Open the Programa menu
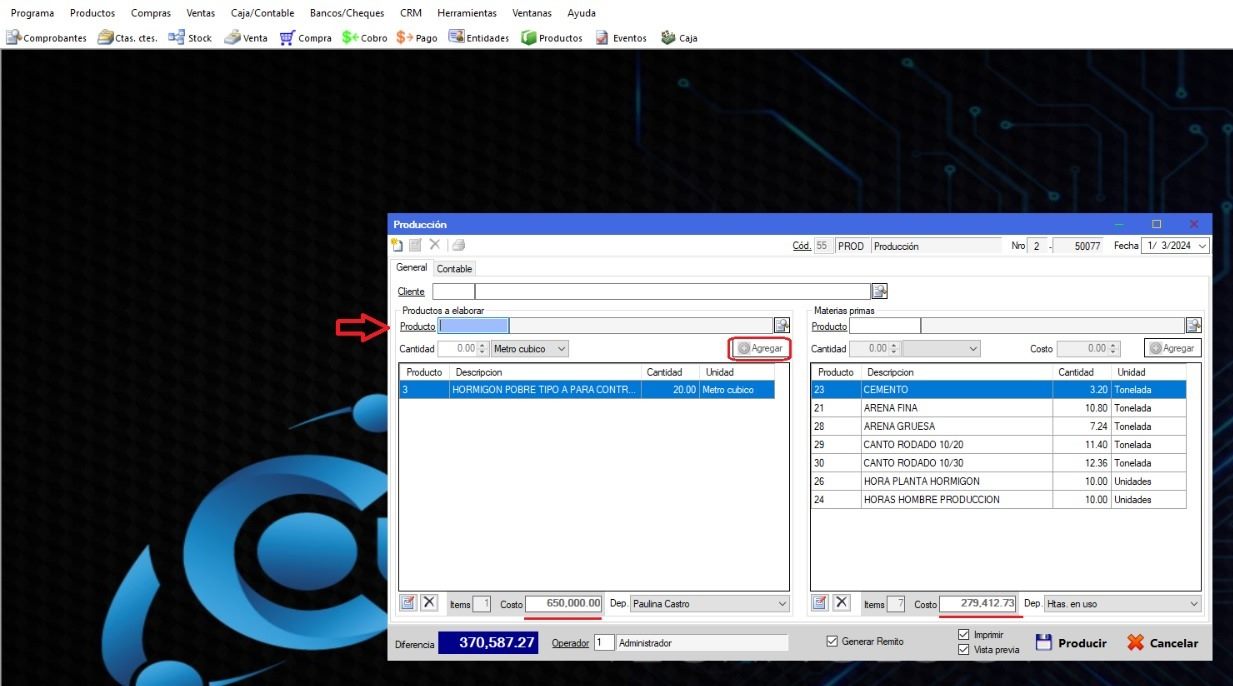1233x686 pixels. [x=32, y=13]
